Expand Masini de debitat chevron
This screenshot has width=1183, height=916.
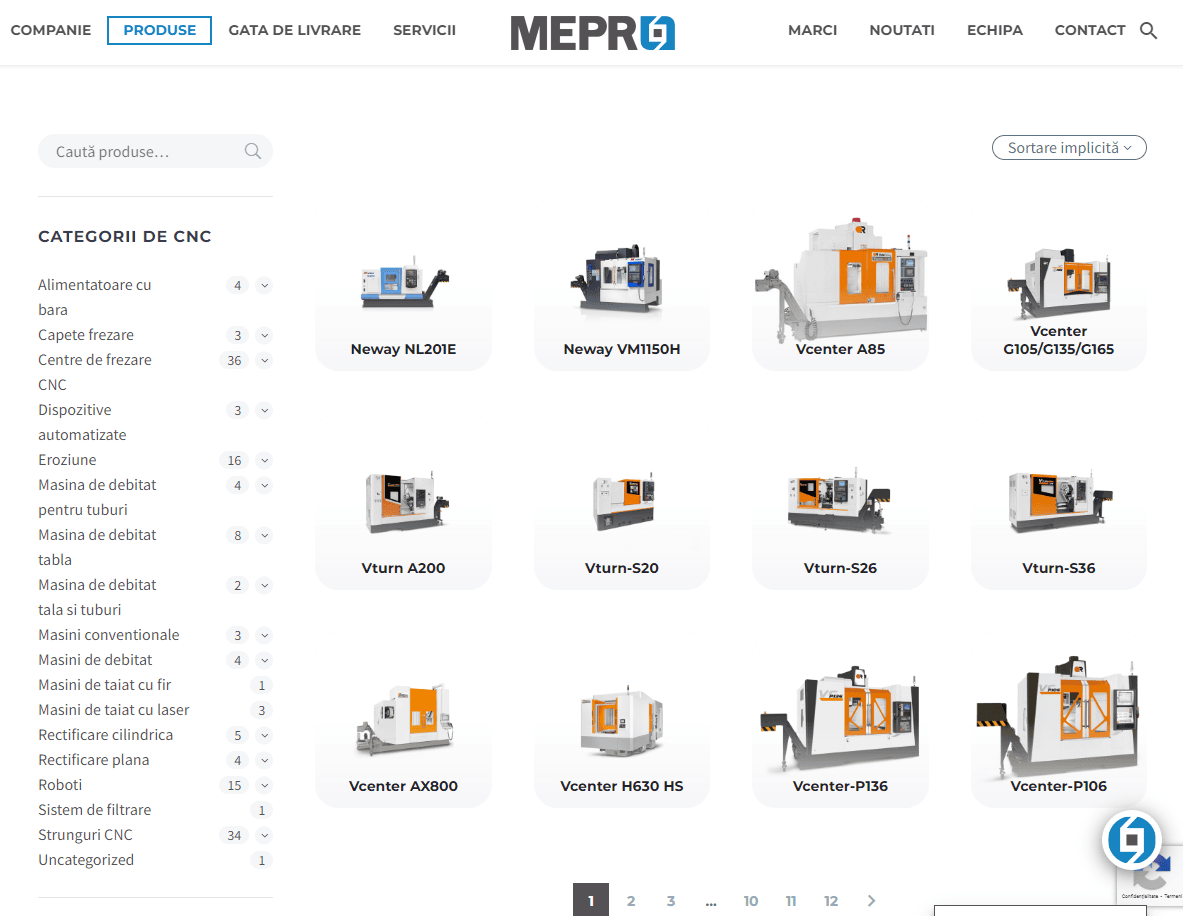[x=264, y=660]
